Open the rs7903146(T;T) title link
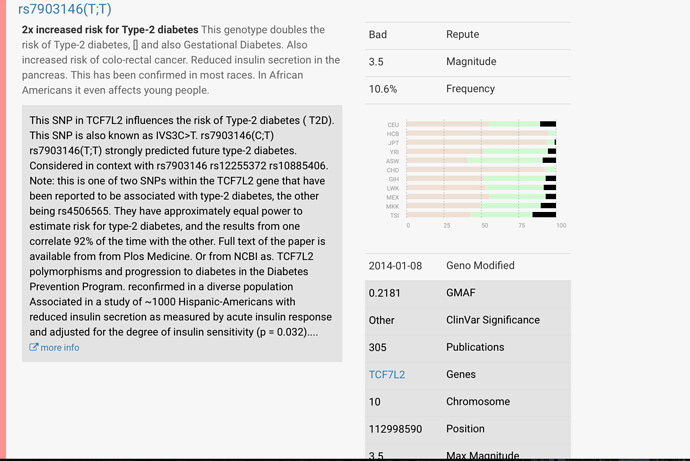690x461 pixels. pos(65,8)
